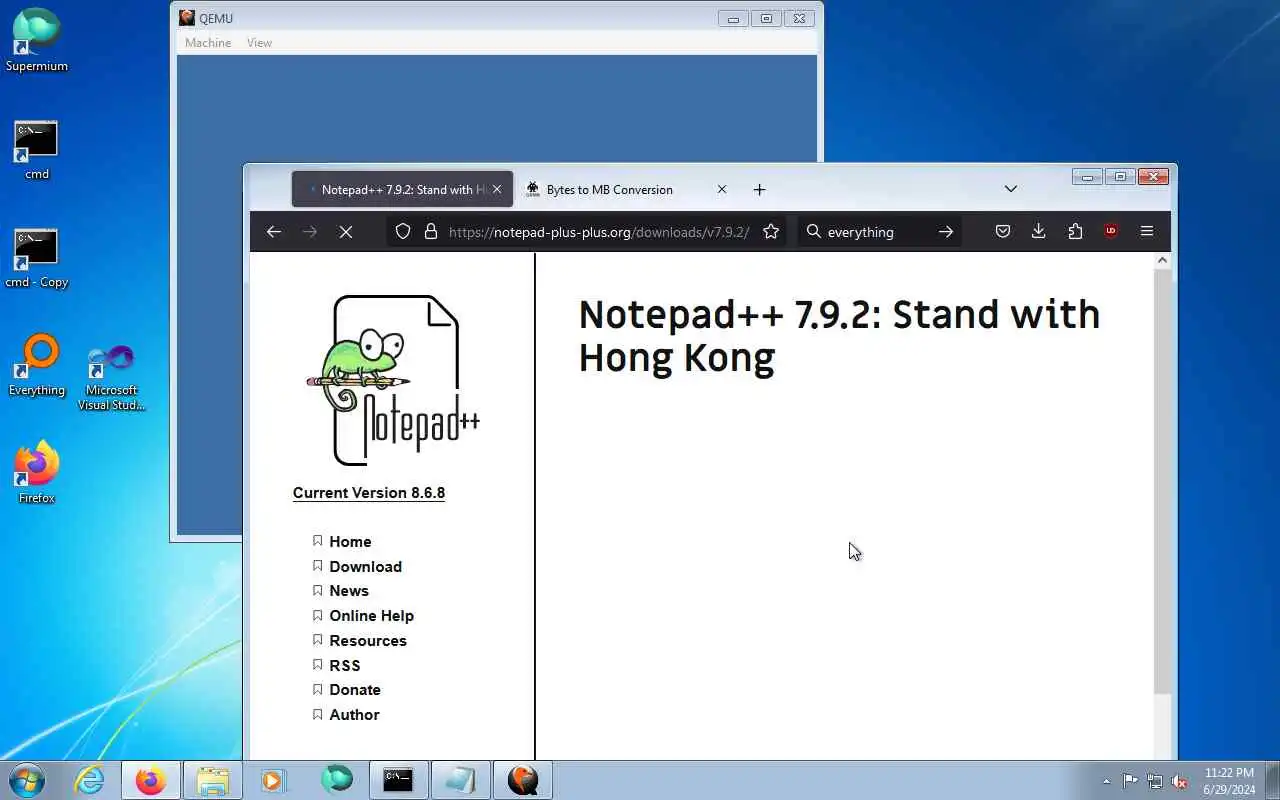Open Windows Explorer folder in taskbar
The height and width of the screenshot is (800, 1280).
[x=213, y=780]
